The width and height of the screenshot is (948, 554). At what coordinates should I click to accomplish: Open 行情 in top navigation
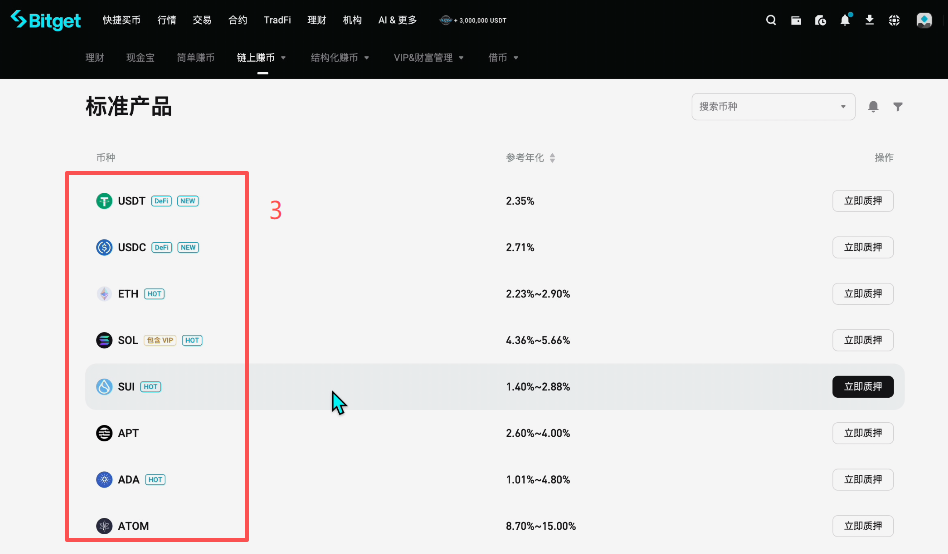[167, 20]
